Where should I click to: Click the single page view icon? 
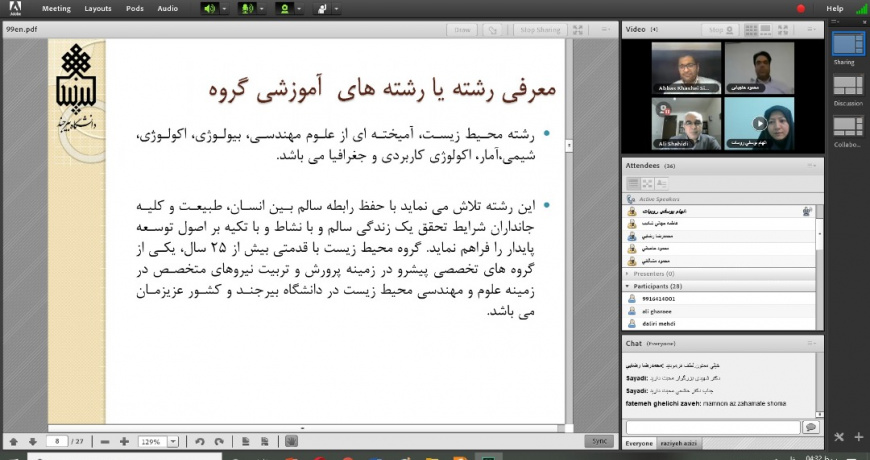click(246, 442)
